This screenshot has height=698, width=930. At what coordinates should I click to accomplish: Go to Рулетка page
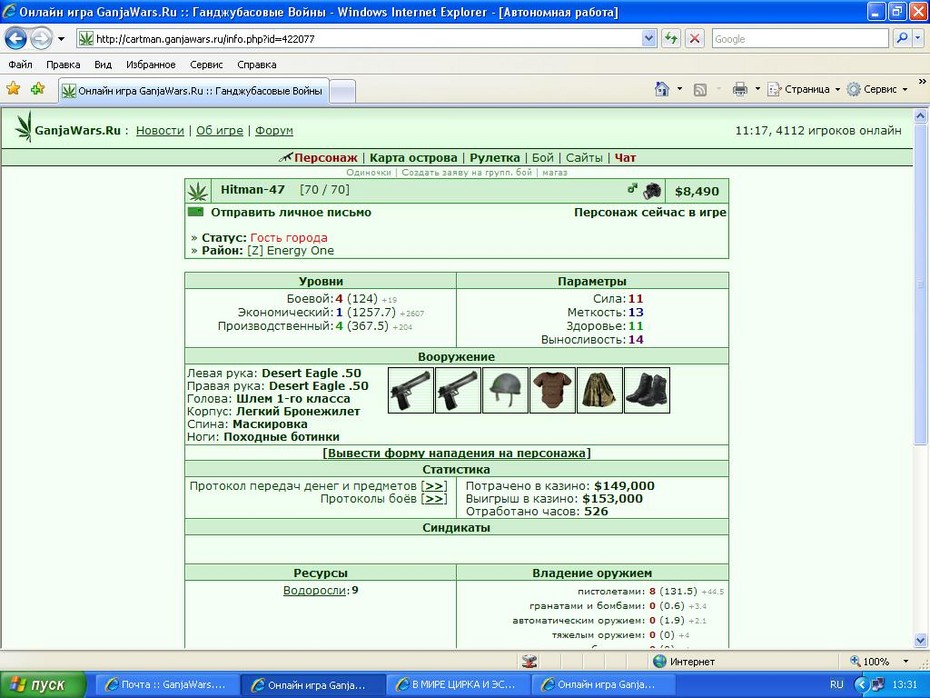pyautogui.click(x=495, y=158)
